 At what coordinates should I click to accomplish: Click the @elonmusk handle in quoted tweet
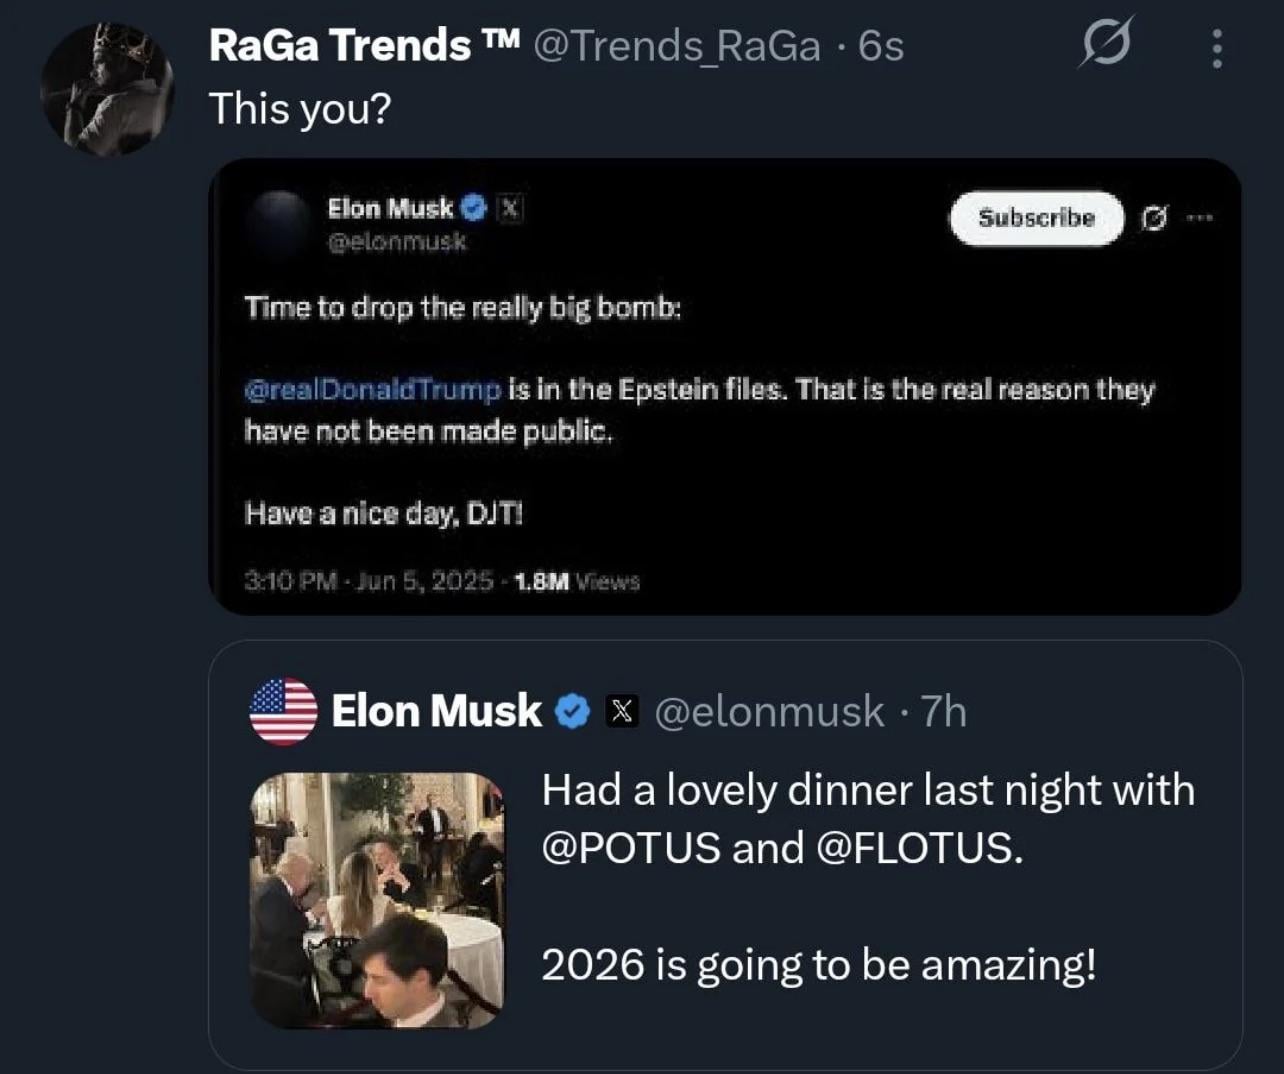769,712
